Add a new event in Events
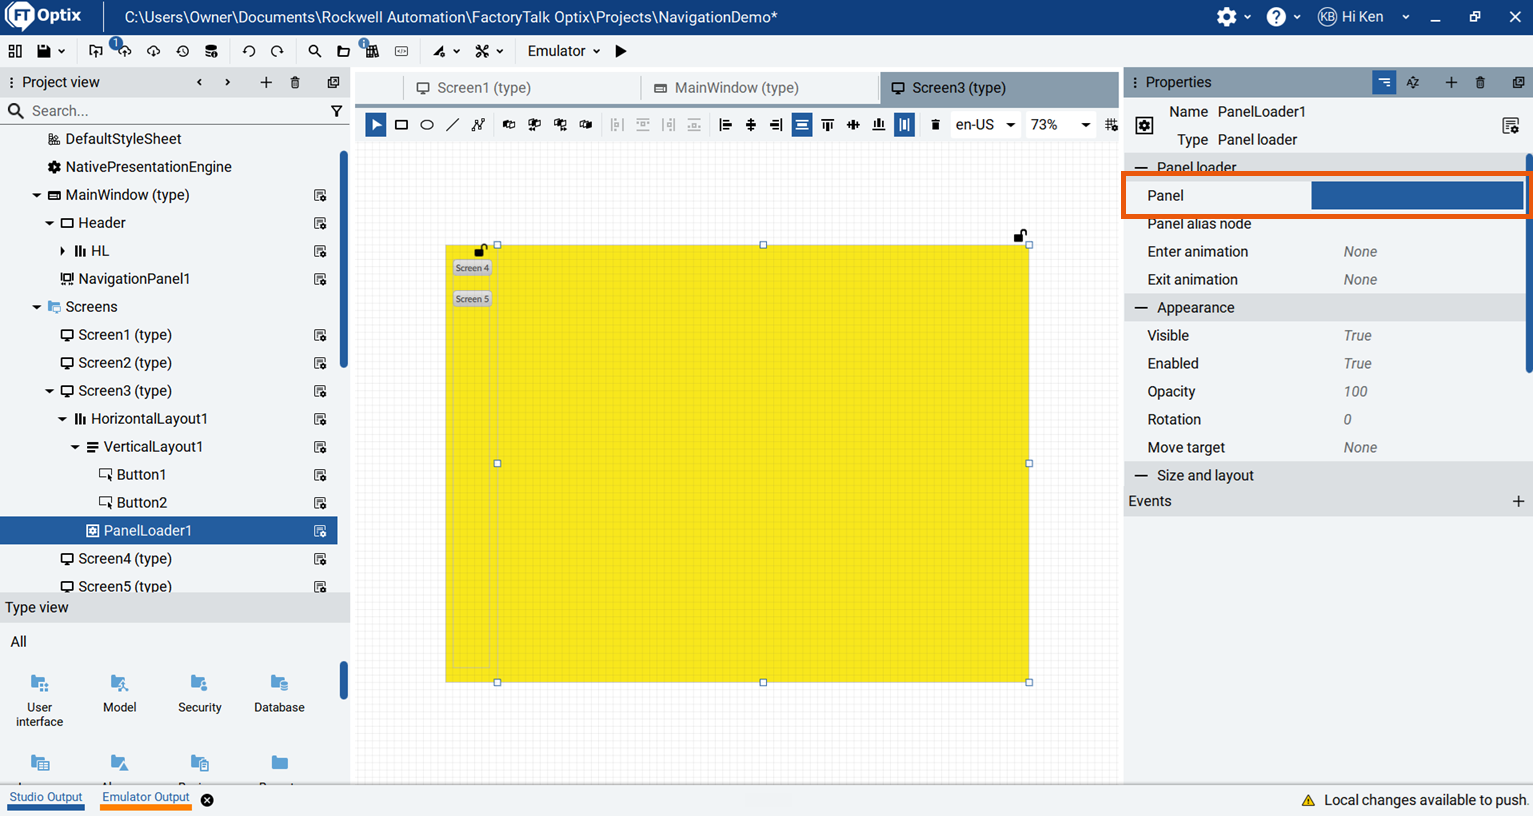This screenshot has height=816, width=1533. (x=1518, y=502)
